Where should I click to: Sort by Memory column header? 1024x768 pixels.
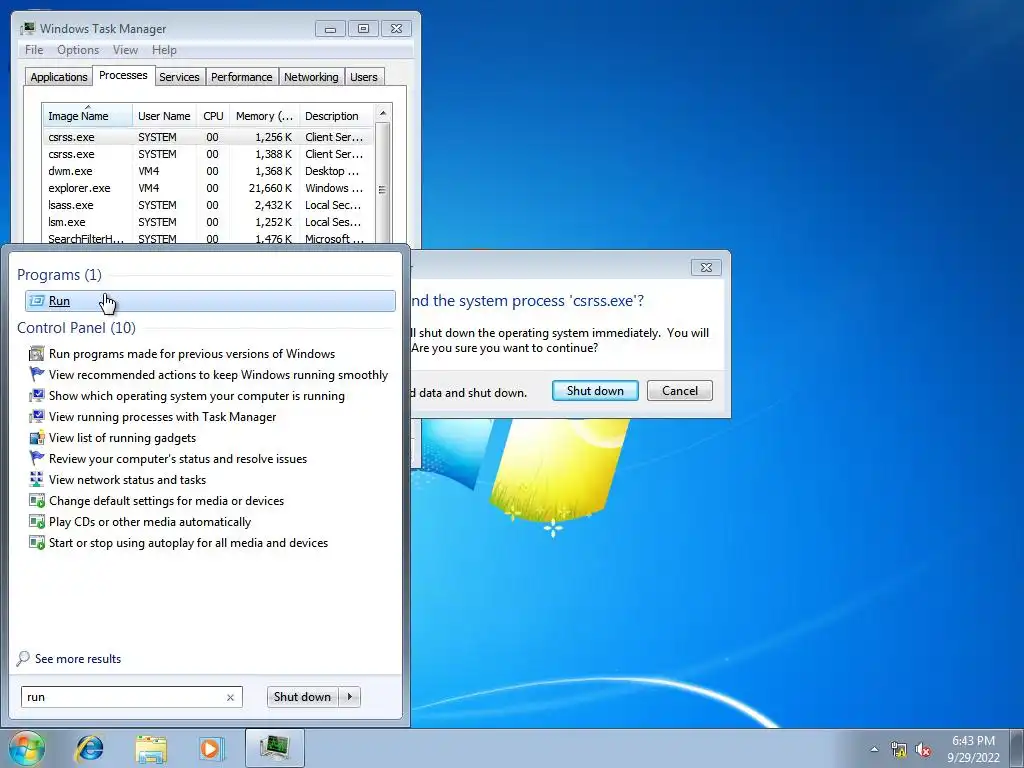[x=264, y=116]
